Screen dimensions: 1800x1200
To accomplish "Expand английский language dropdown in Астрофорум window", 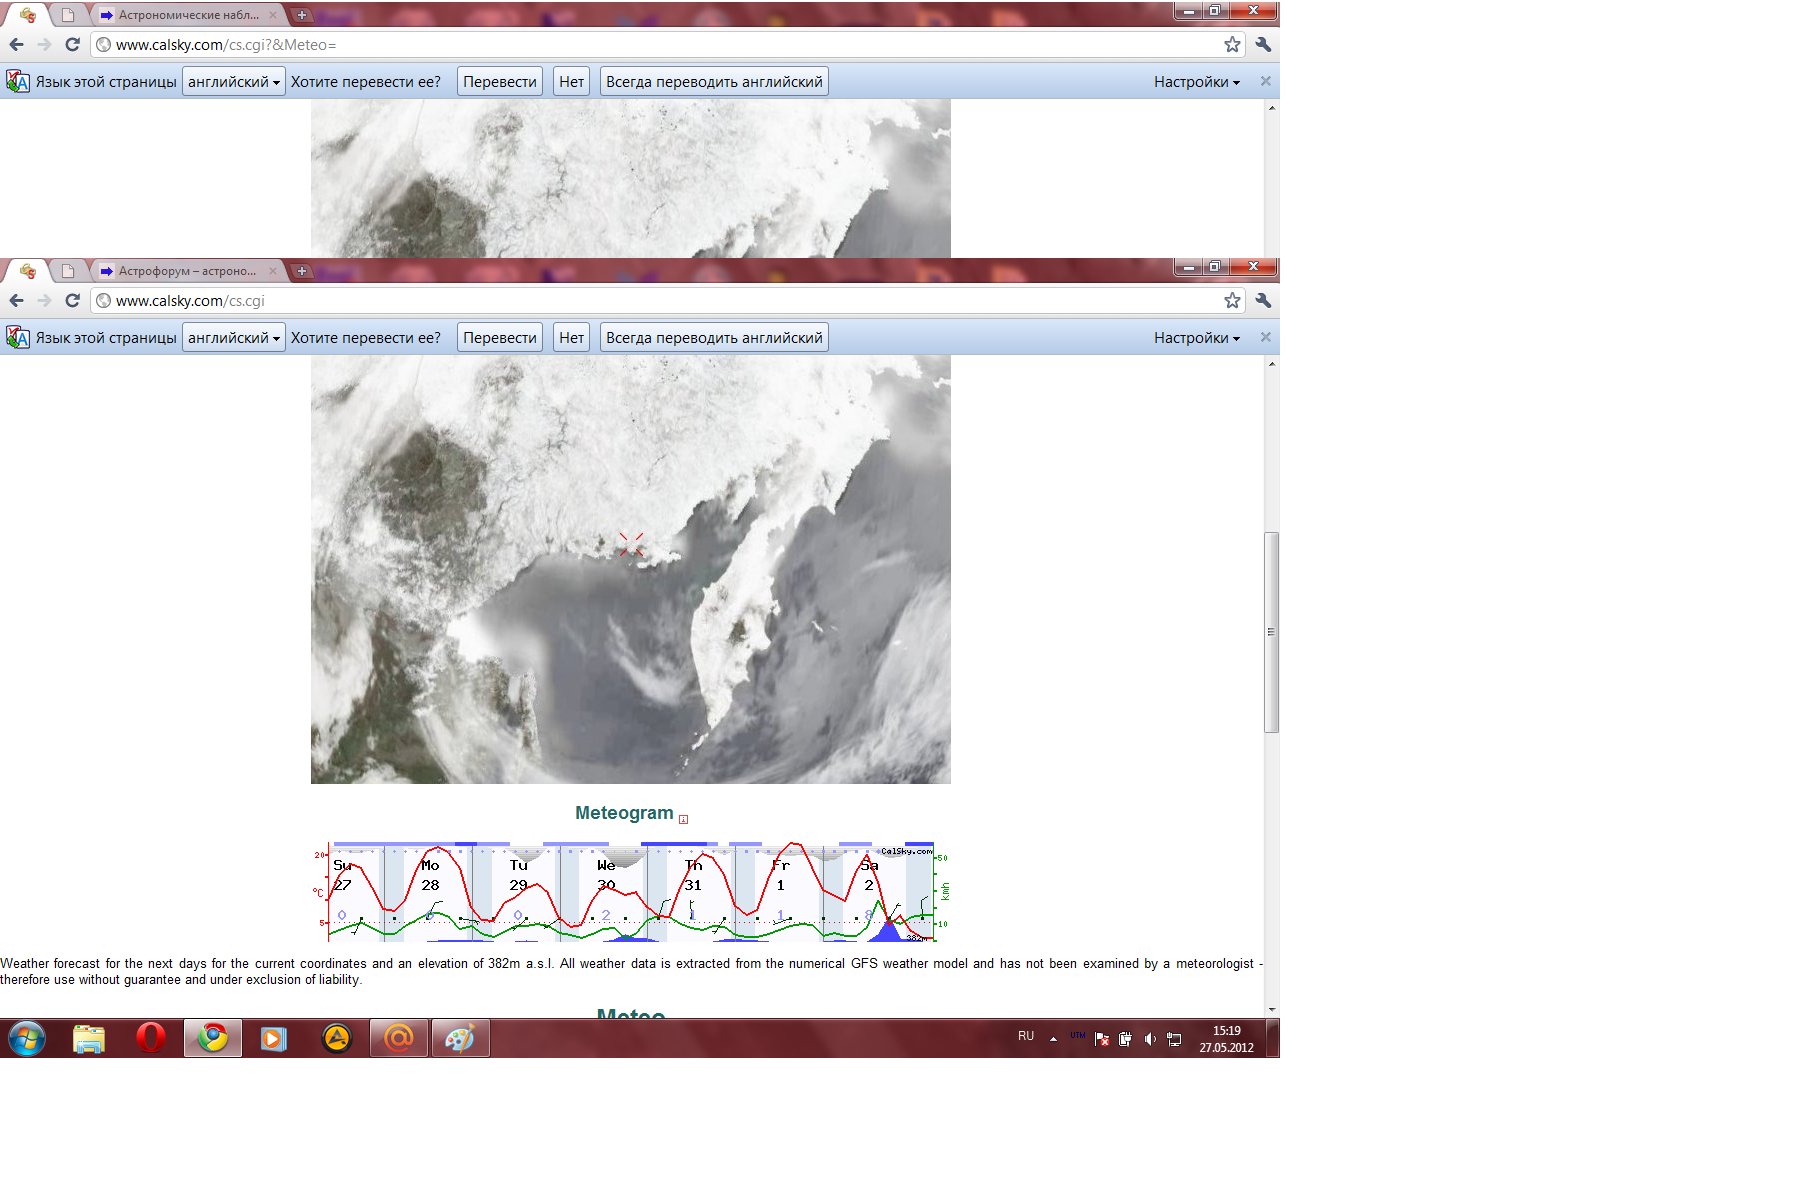I will pyautogui.click(x=234, y=338).
